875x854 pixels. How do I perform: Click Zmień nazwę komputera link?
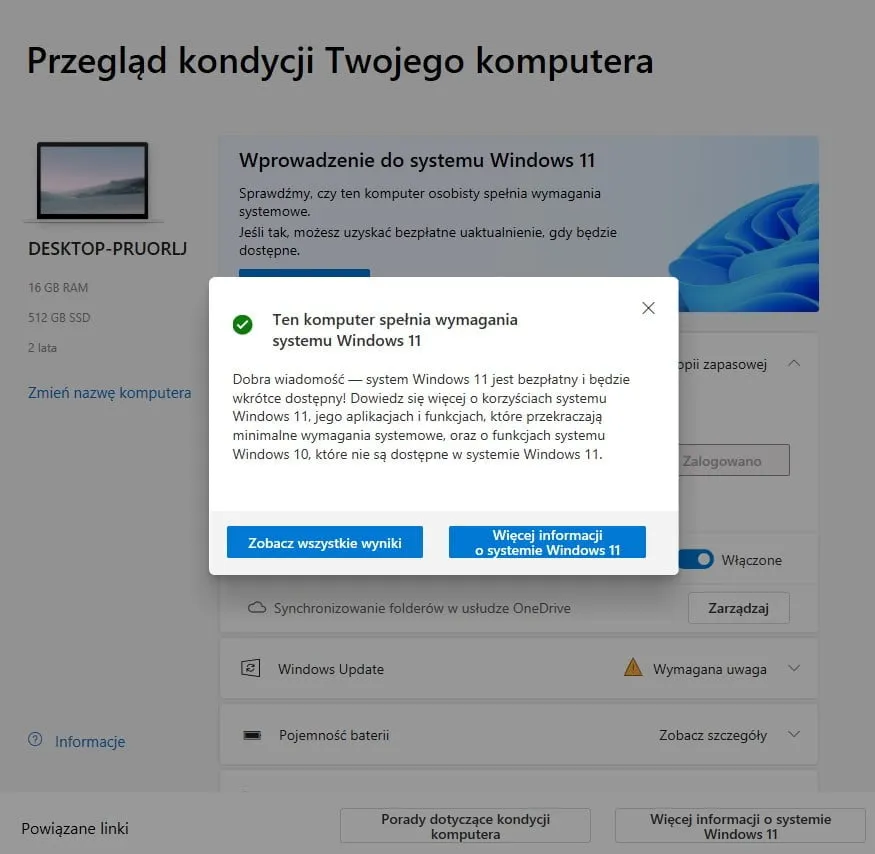(109, 393)
